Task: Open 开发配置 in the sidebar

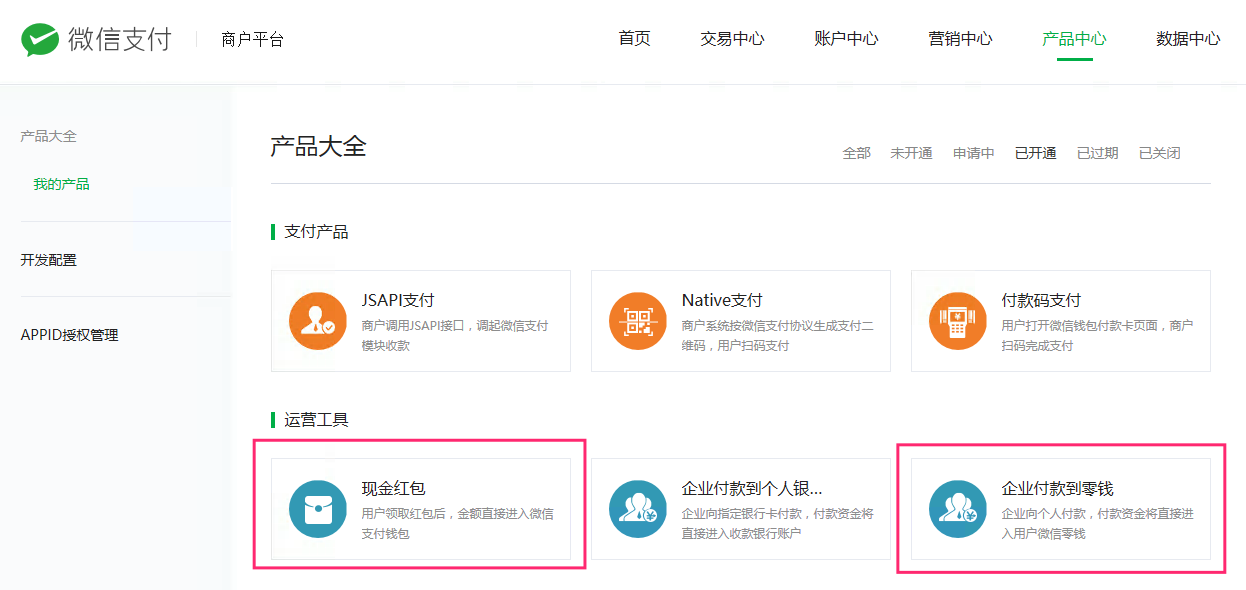Action: [49, 260]
